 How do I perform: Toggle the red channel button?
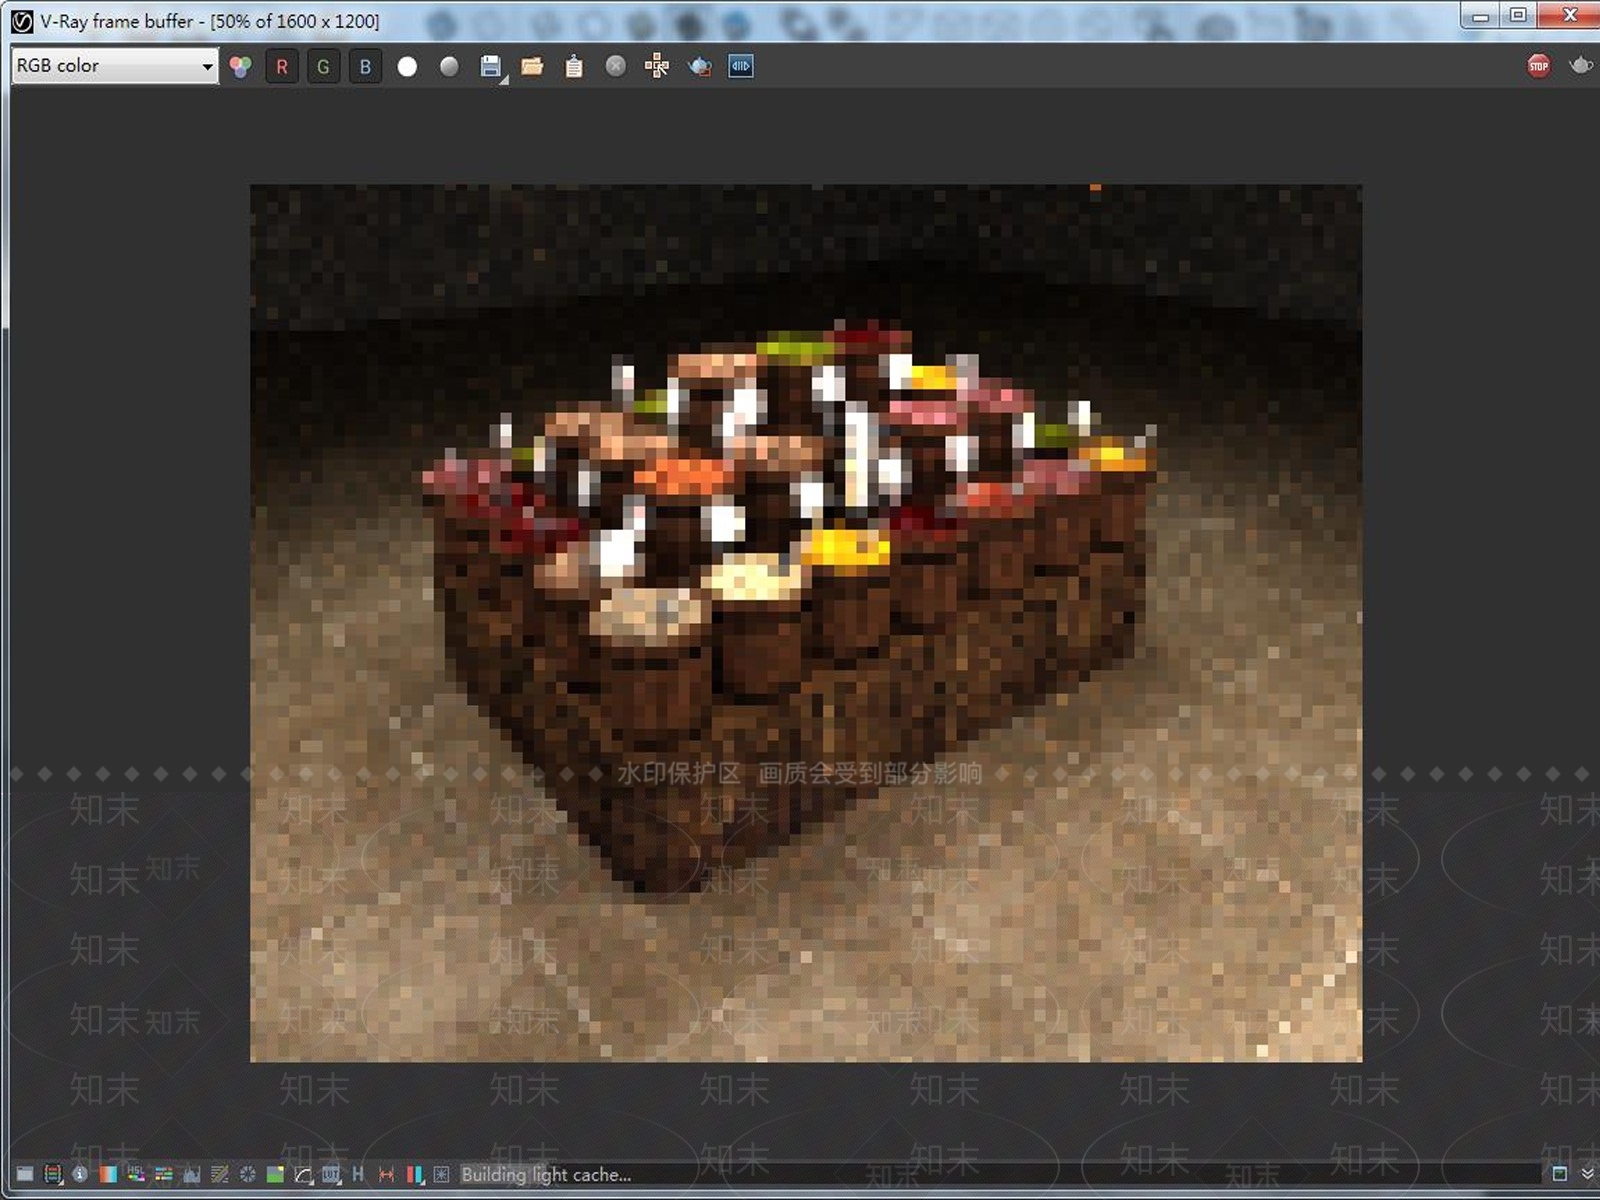coord(282,67)
